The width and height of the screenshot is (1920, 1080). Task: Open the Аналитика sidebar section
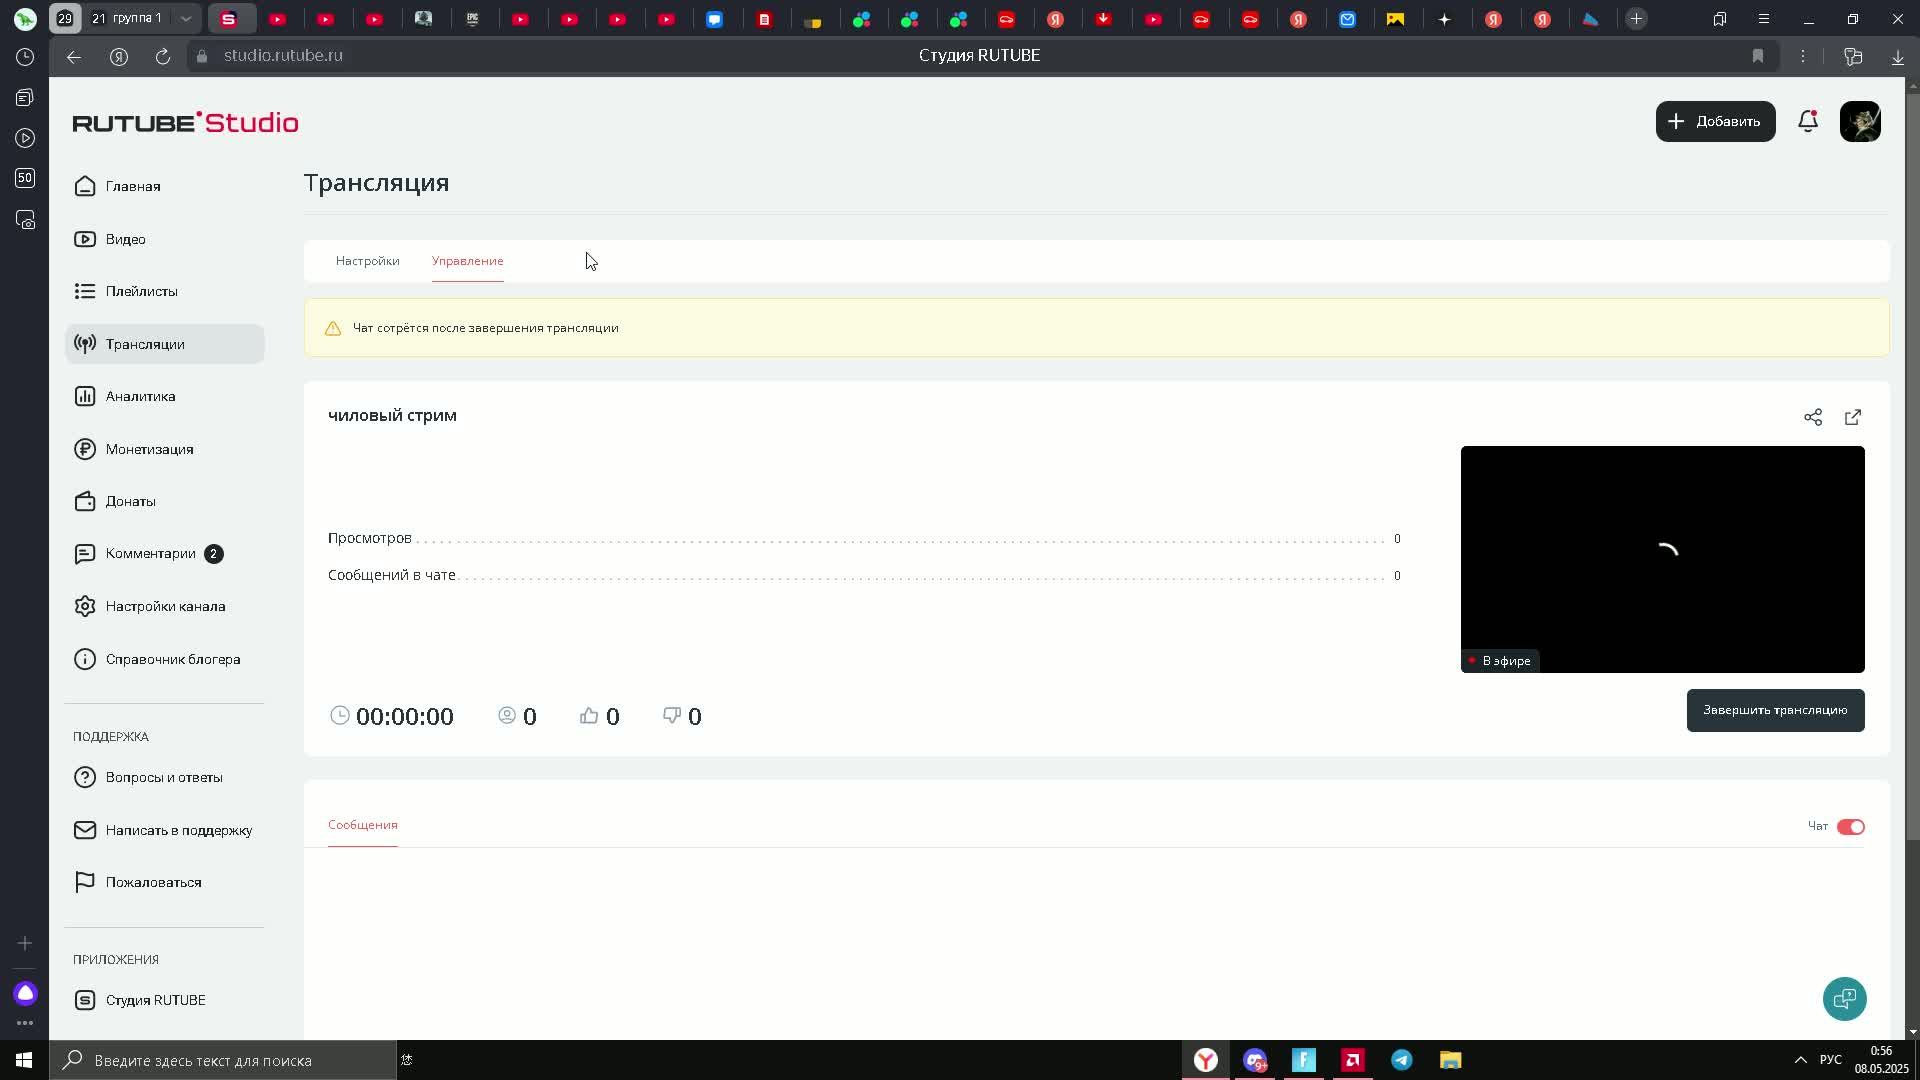(140, 396)
